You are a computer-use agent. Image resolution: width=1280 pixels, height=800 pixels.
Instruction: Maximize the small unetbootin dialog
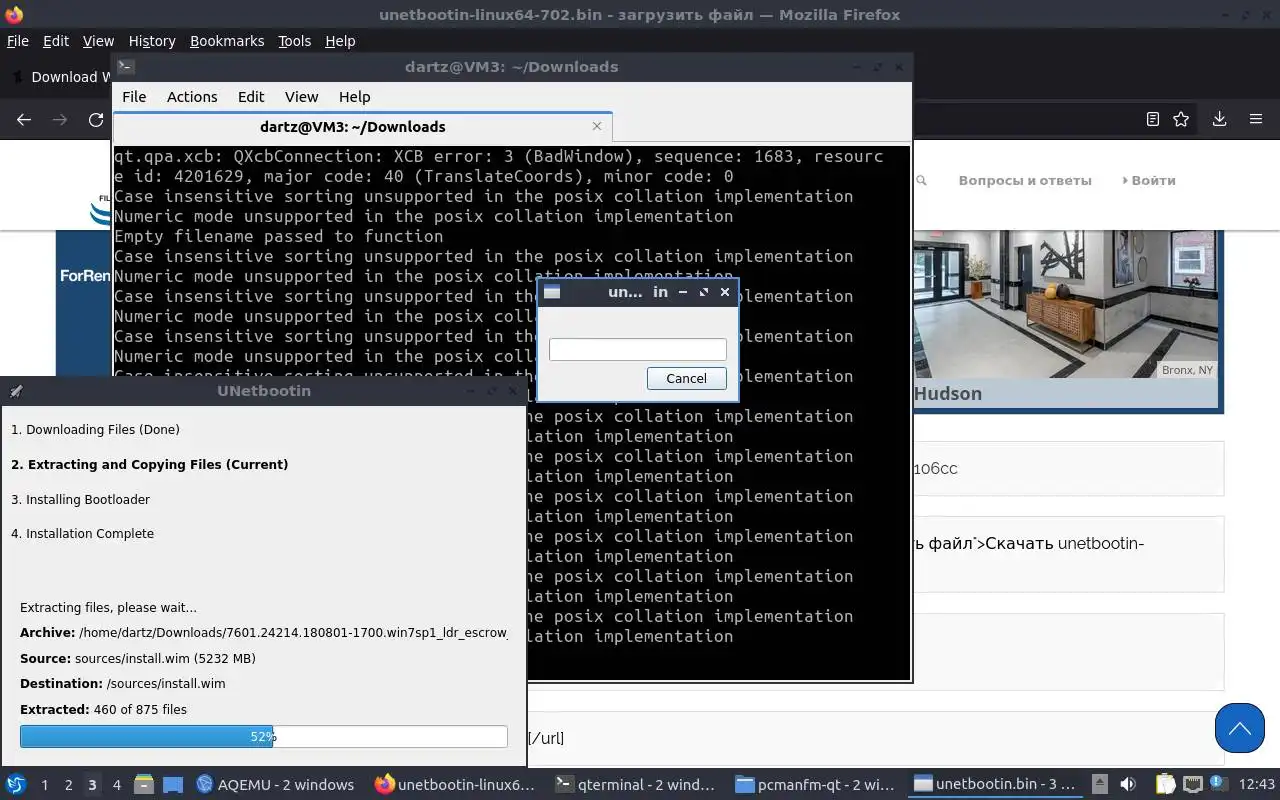pos(704,292)
